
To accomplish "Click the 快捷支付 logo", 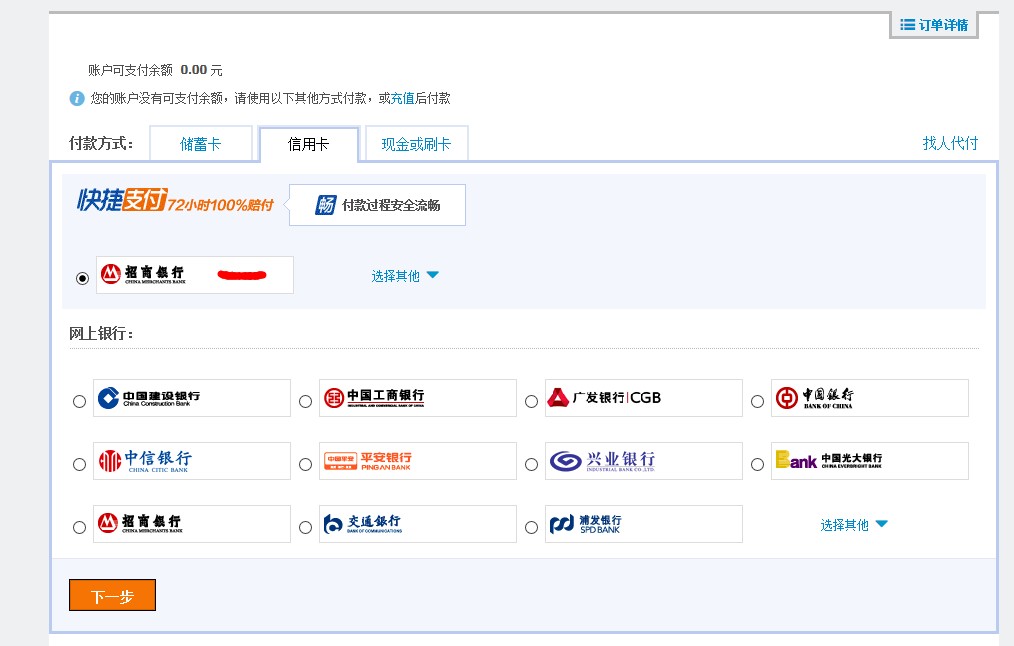I will (x=122, y=200).
